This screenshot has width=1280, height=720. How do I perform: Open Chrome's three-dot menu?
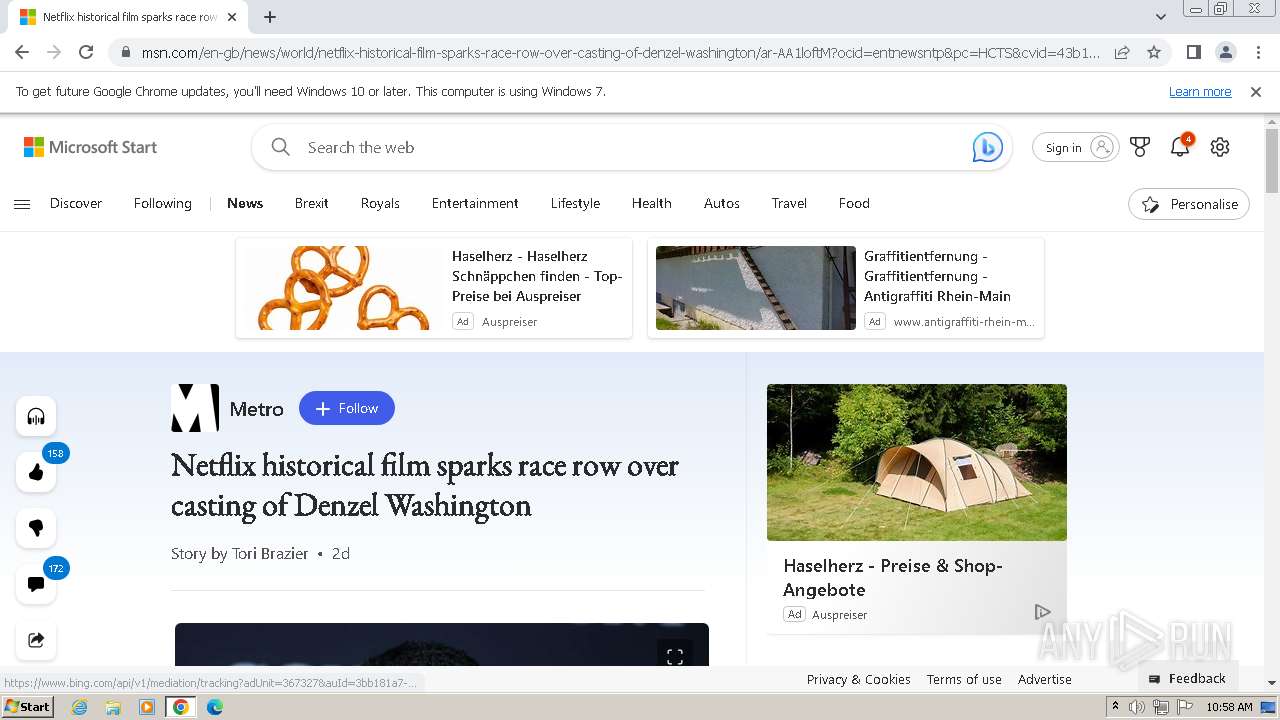point(1257,52)
